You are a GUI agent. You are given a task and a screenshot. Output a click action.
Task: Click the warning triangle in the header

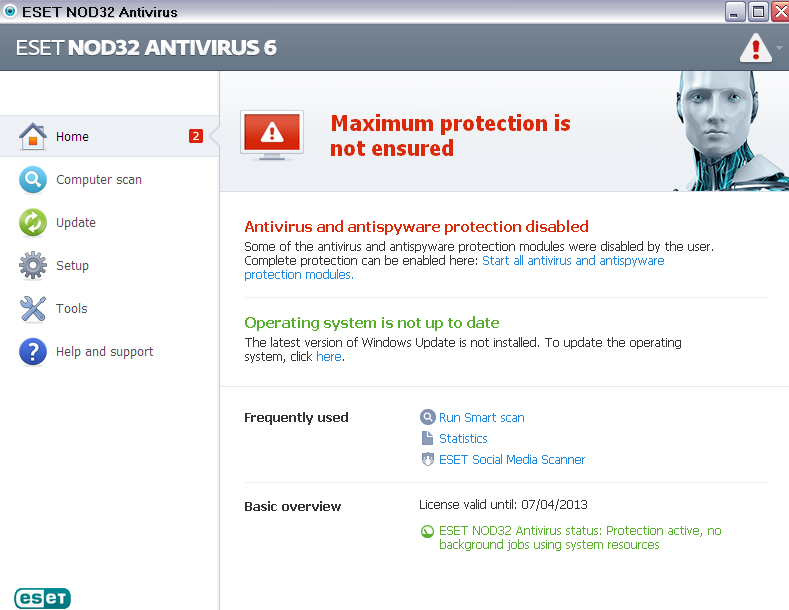755,48
